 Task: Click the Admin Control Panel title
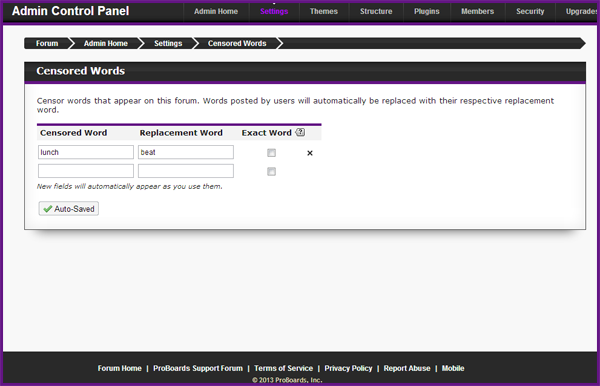coord(70,11)
